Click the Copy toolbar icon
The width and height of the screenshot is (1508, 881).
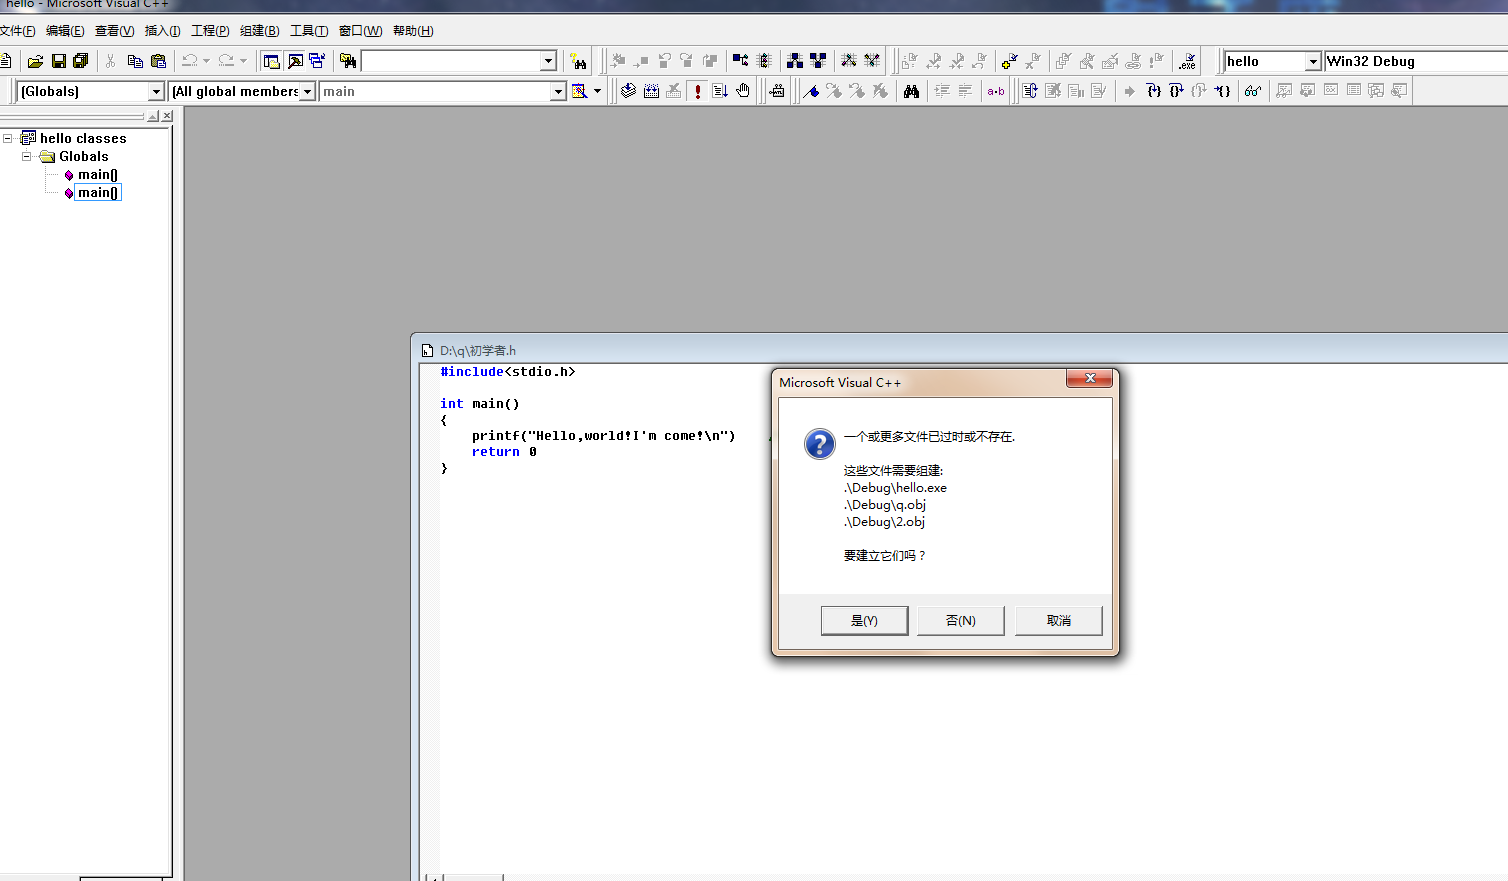(x=135, y=61)
